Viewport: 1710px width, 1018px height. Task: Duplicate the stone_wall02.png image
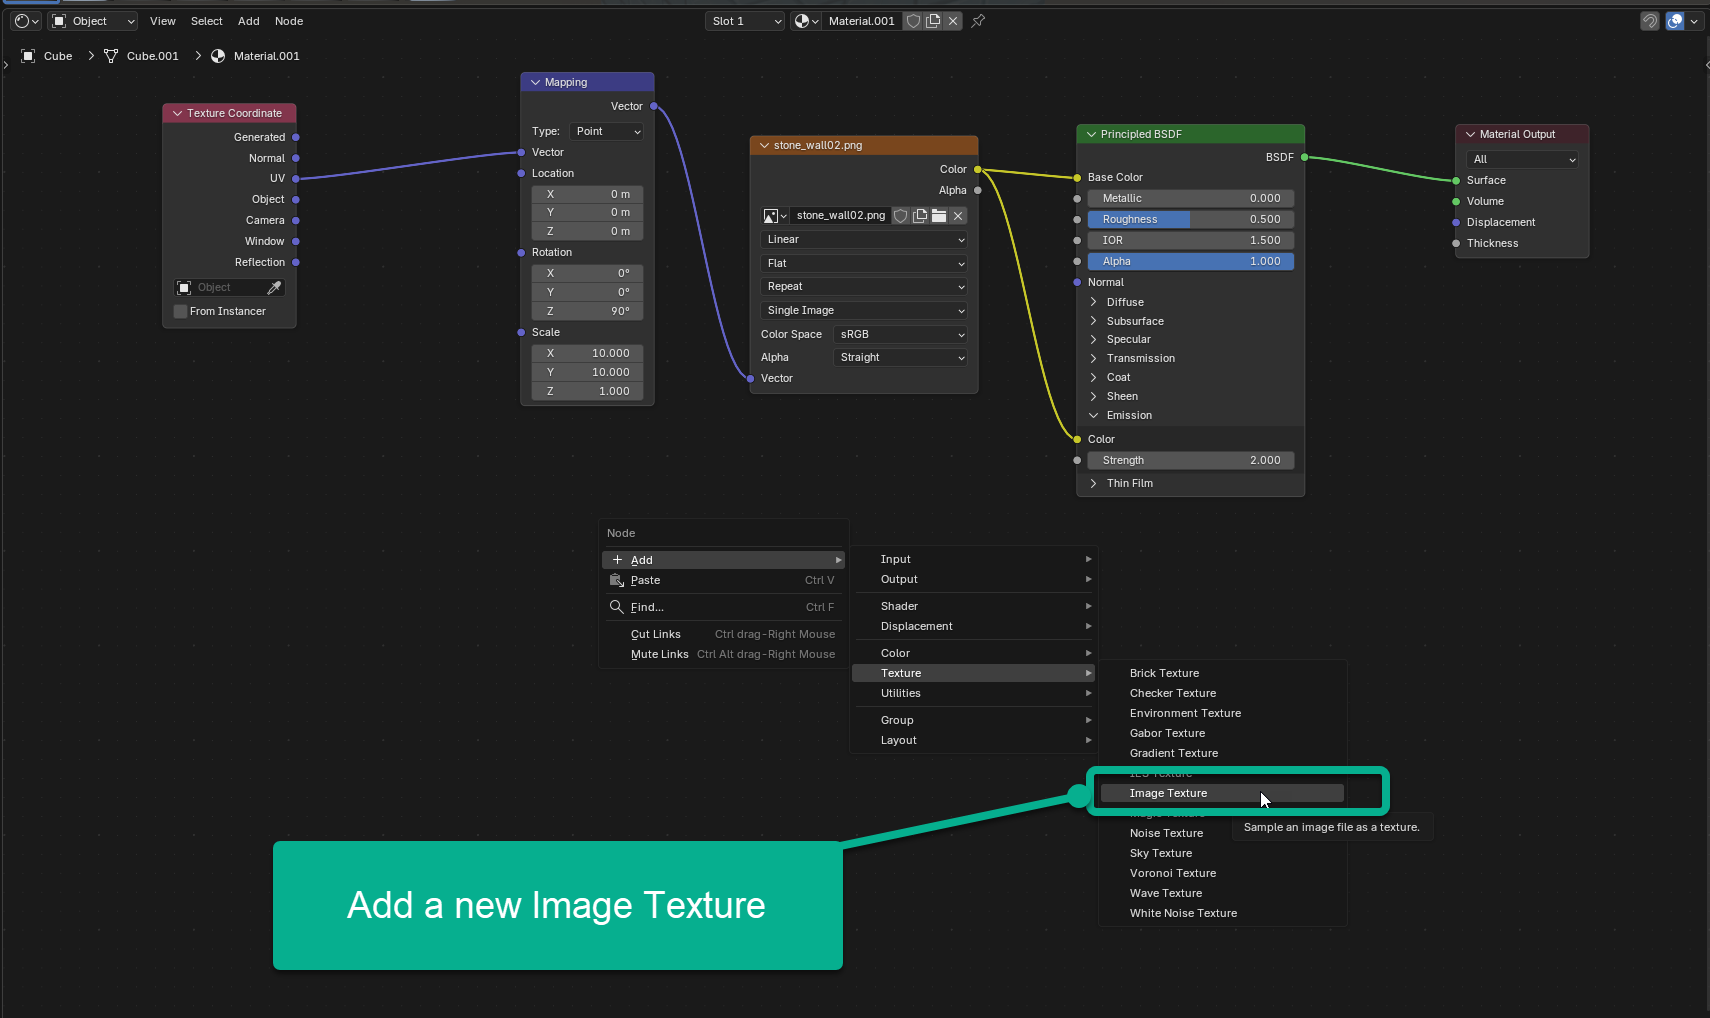[919, 215]
